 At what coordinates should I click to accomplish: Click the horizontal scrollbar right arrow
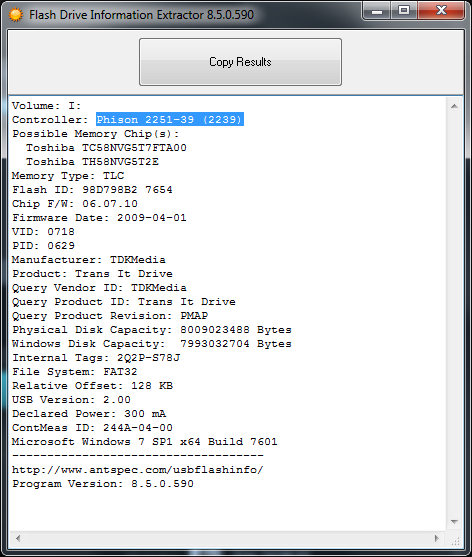[437, 538]
